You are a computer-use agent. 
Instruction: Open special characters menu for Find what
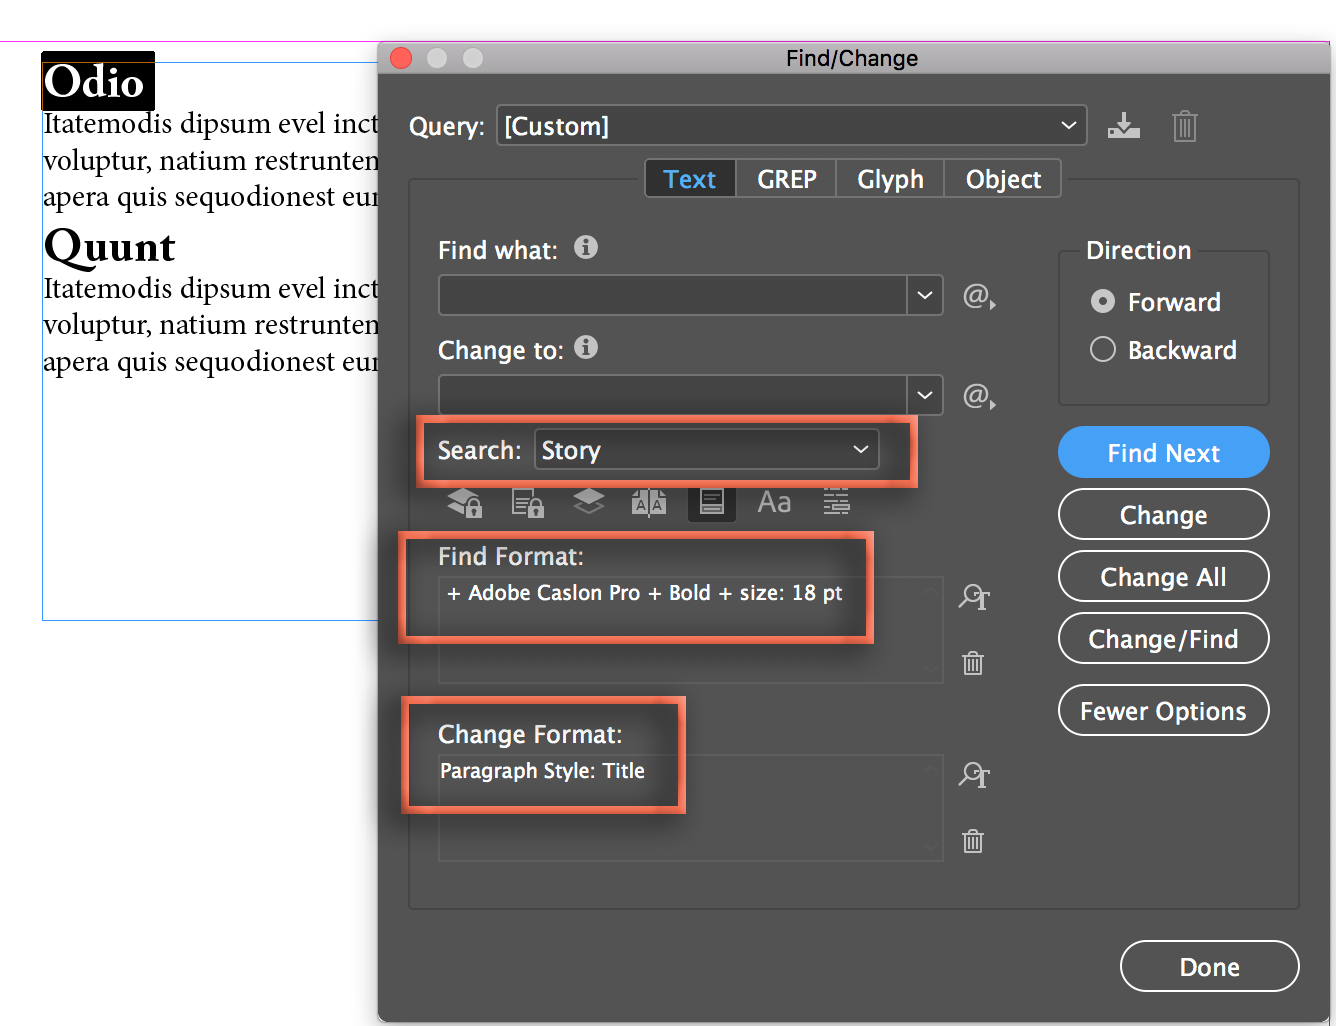click(979, 296)
